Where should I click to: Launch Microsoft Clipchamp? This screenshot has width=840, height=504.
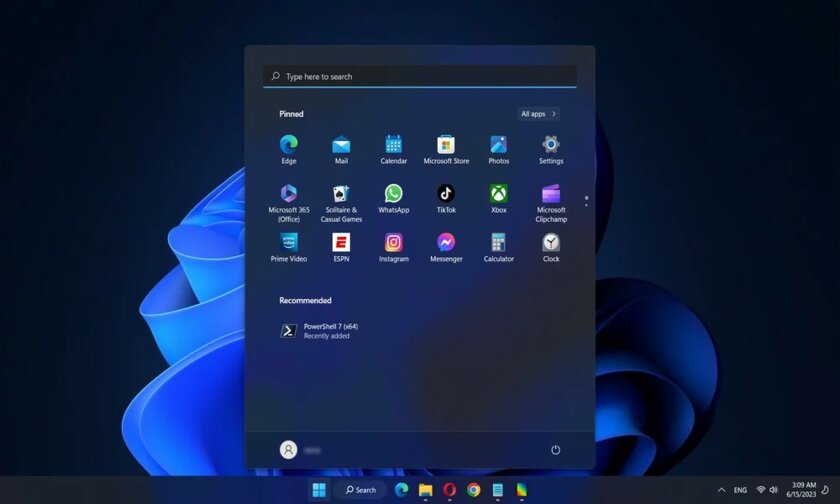(x=551, y=203)
